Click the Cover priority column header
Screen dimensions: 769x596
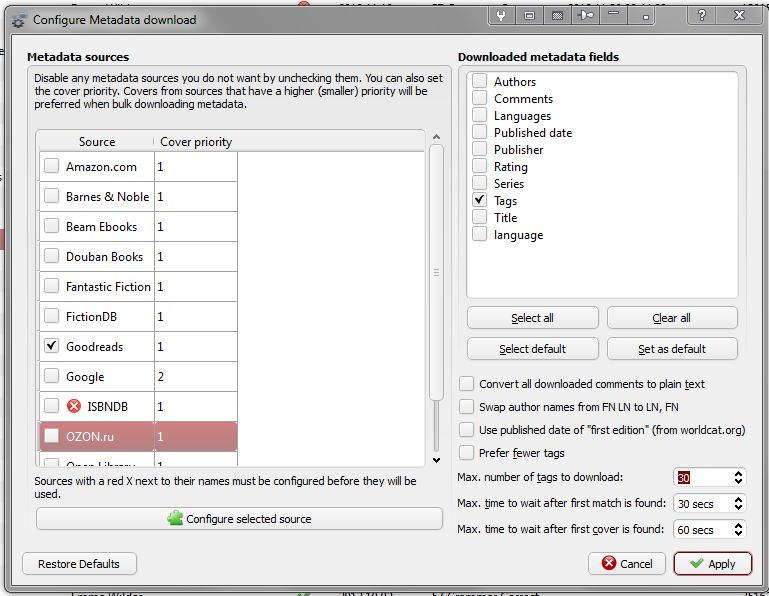[x=196, y=142]
